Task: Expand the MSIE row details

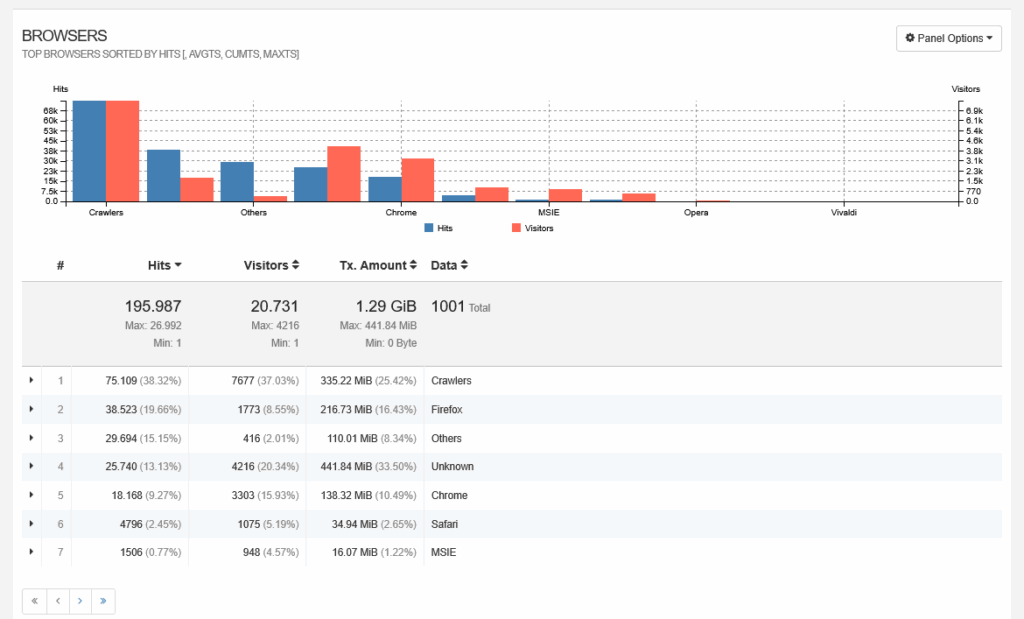Action: [x=30, y=551]
